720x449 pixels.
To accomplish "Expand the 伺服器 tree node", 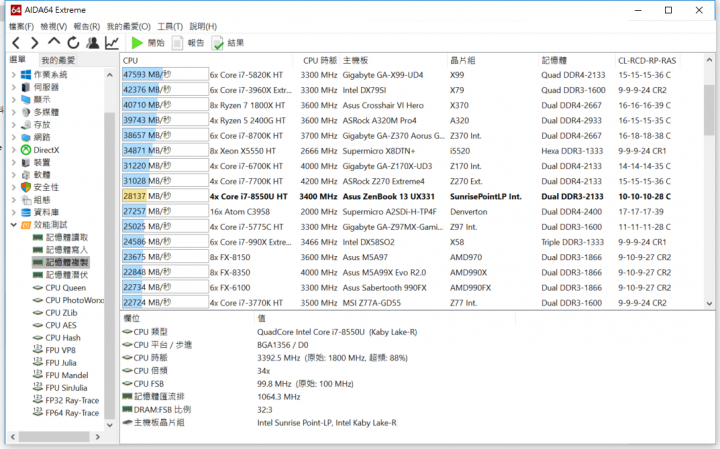I will click(x=14, y=87).
